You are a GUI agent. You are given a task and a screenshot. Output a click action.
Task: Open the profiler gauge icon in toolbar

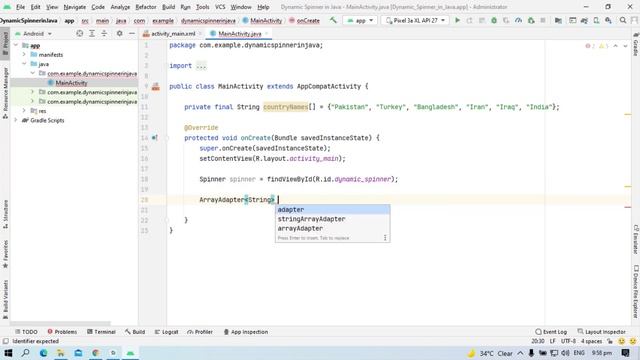coord(518,20)
